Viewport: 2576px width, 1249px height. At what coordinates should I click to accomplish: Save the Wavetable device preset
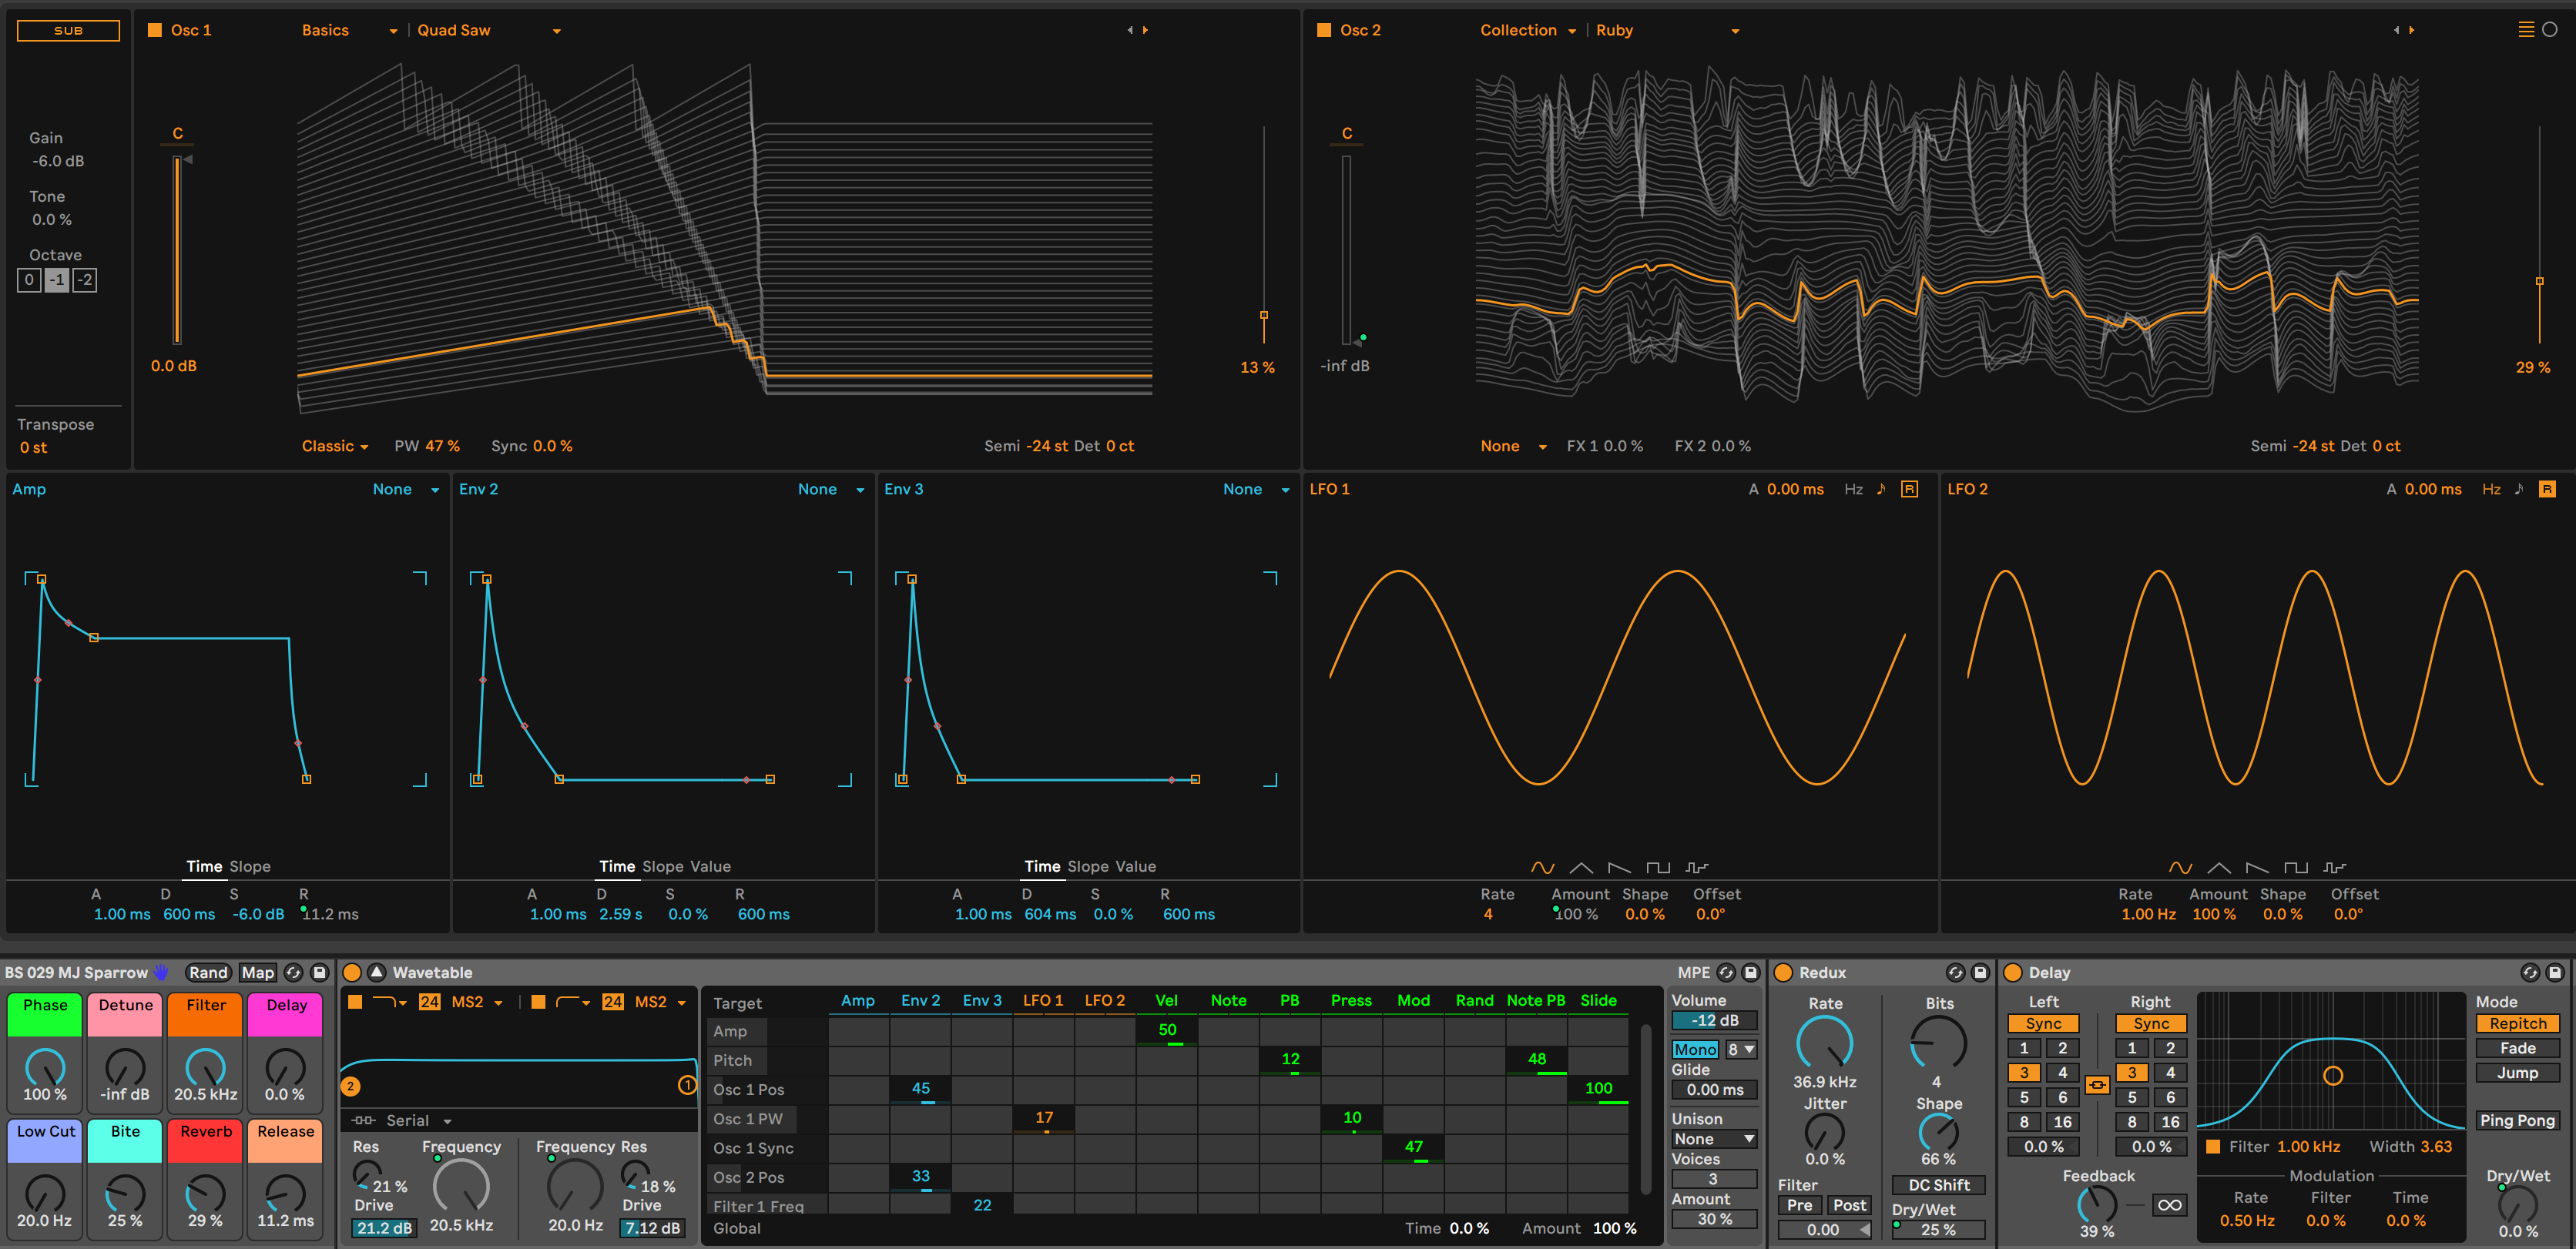pos(1750,972)
